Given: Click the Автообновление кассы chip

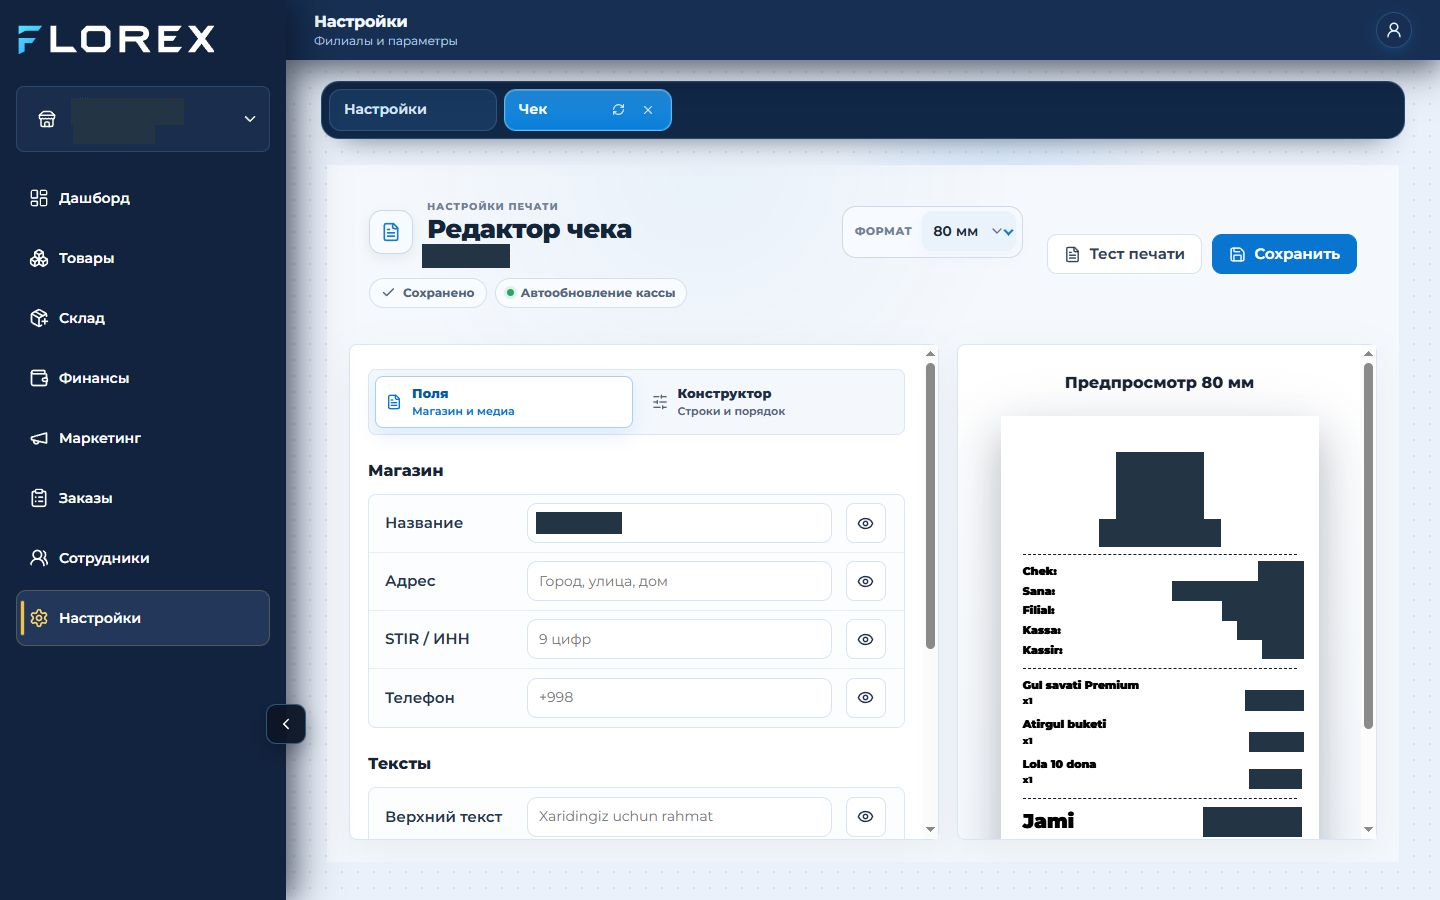Looking at the screenshot, I should (x=590, y=293).
